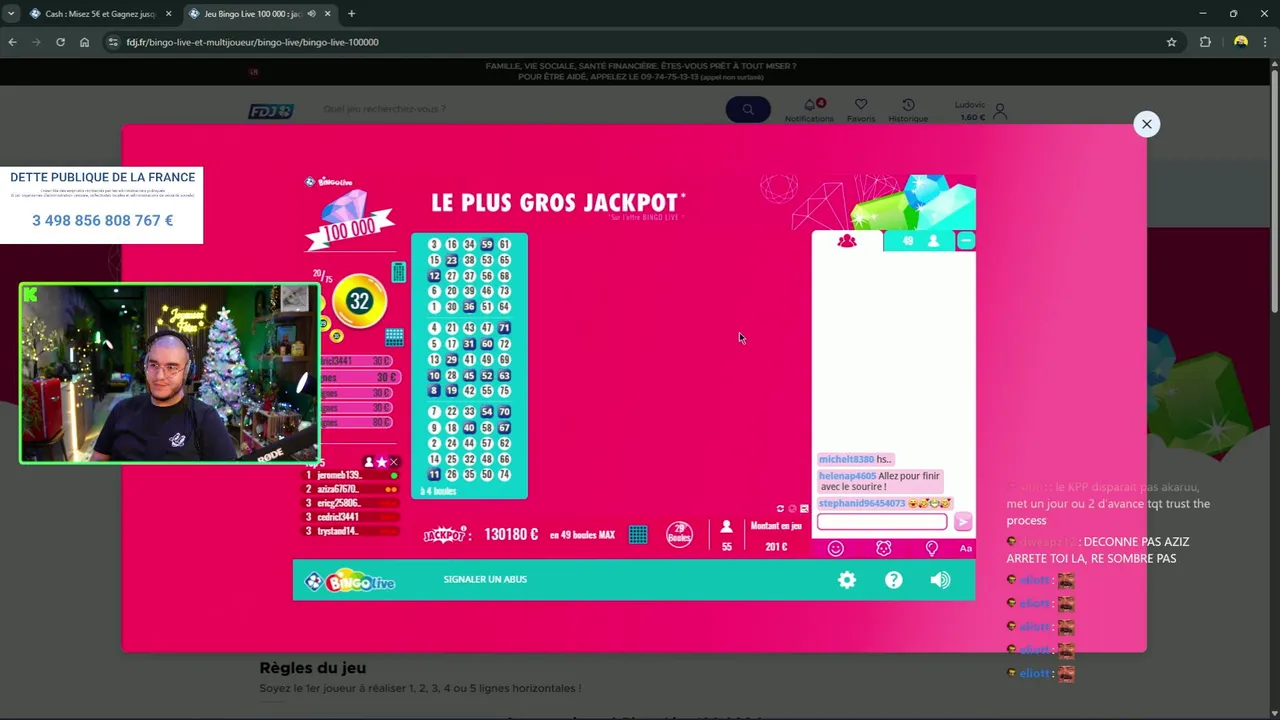Click the players count person icon
1280x720 pixels.
click(x=727, y=527)
